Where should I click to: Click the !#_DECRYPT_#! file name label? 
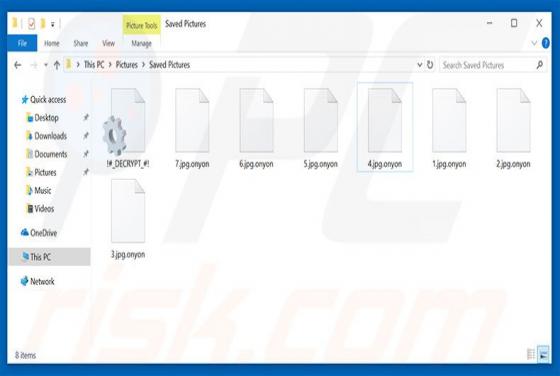pos(128,164)
